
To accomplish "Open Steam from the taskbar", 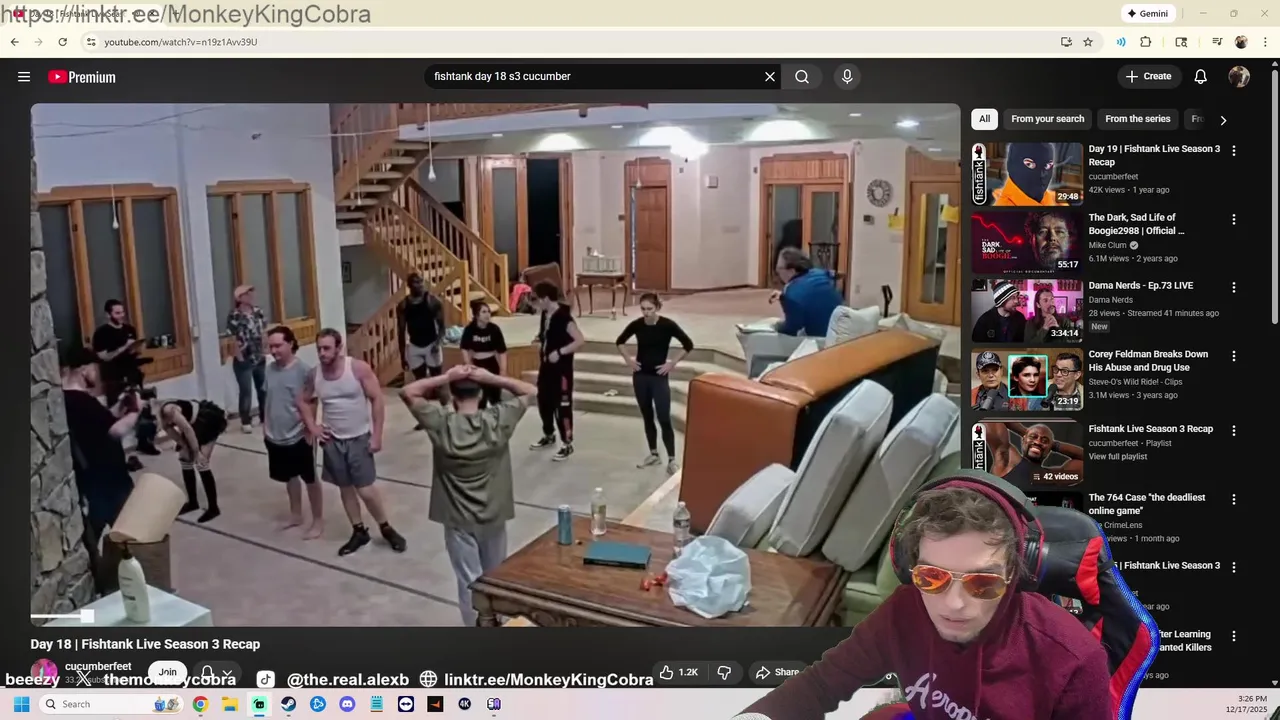I will coord(288,704).
